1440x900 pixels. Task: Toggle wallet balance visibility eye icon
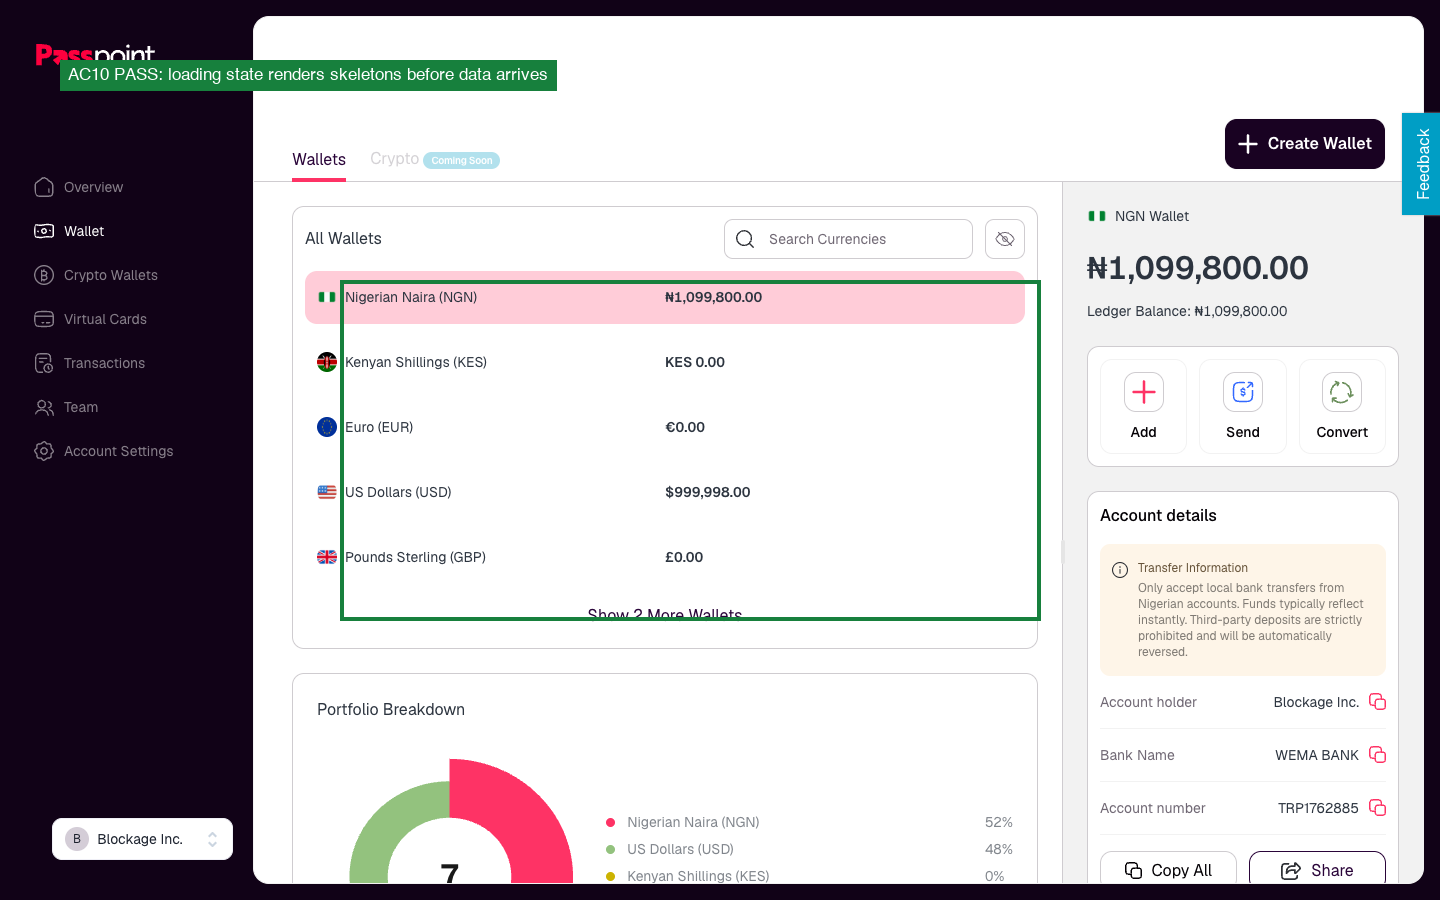coord(1005,239)
